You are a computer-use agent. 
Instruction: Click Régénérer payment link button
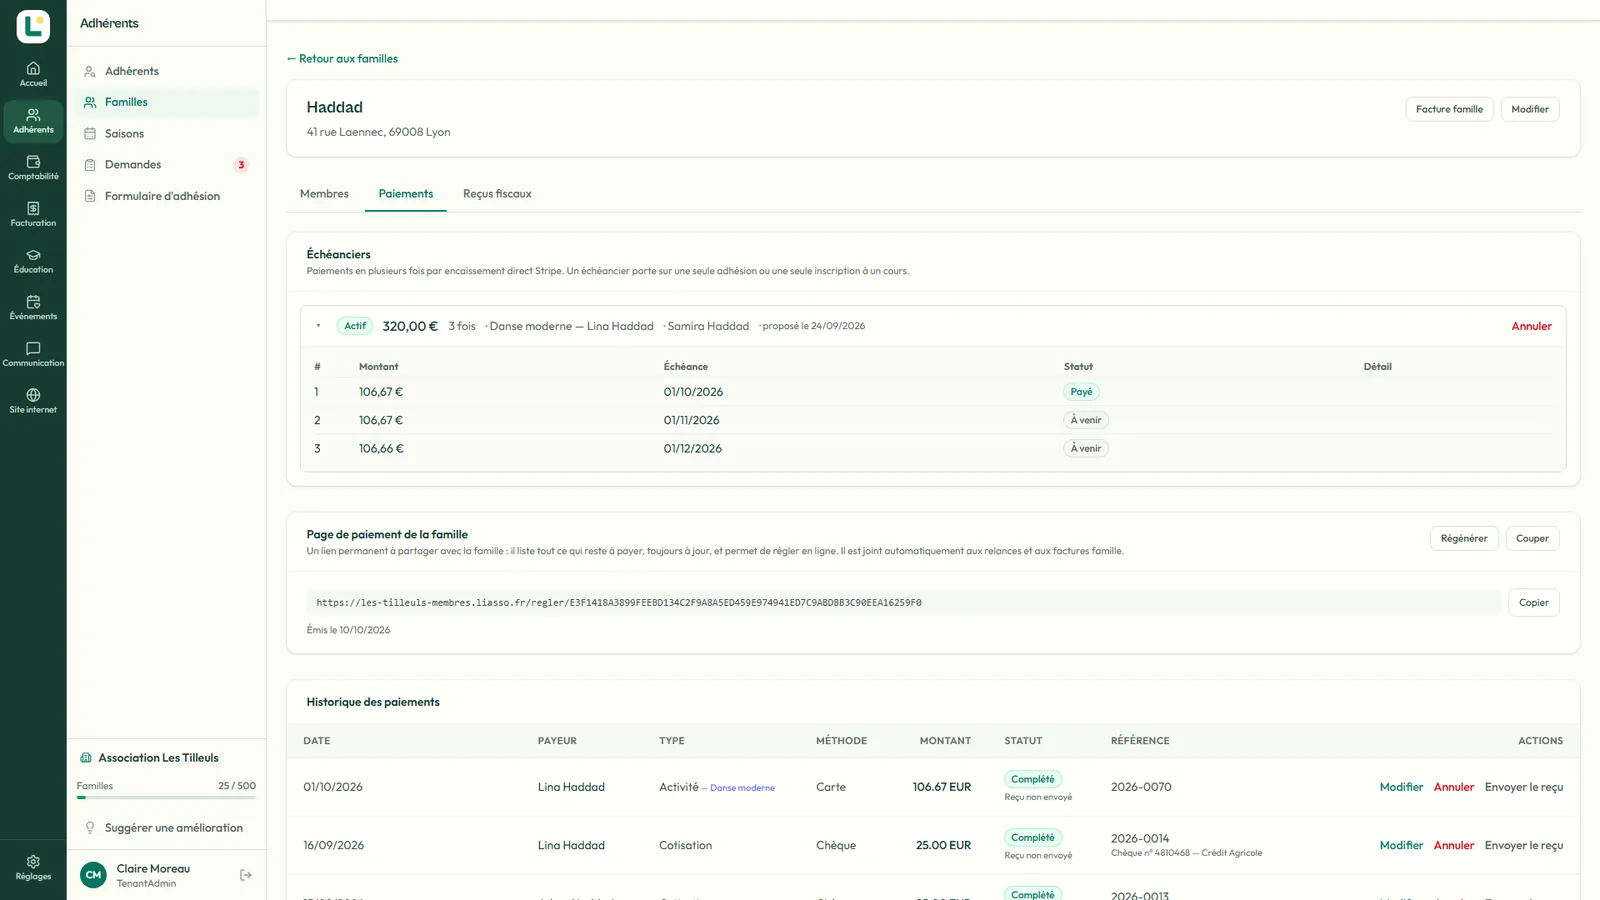[1464, 538]
